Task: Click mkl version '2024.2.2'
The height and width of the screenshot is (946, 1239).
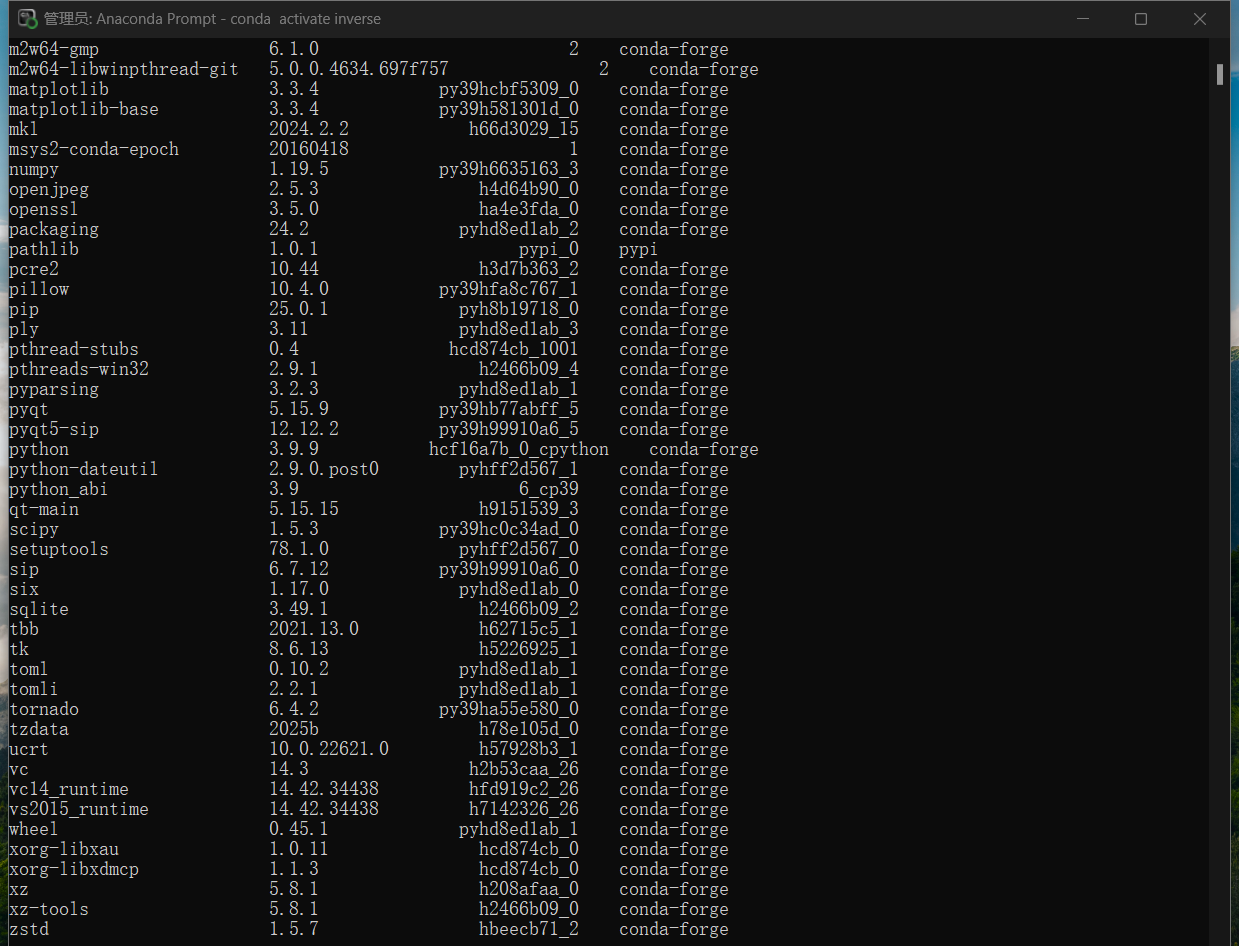Action: point(309,129)
